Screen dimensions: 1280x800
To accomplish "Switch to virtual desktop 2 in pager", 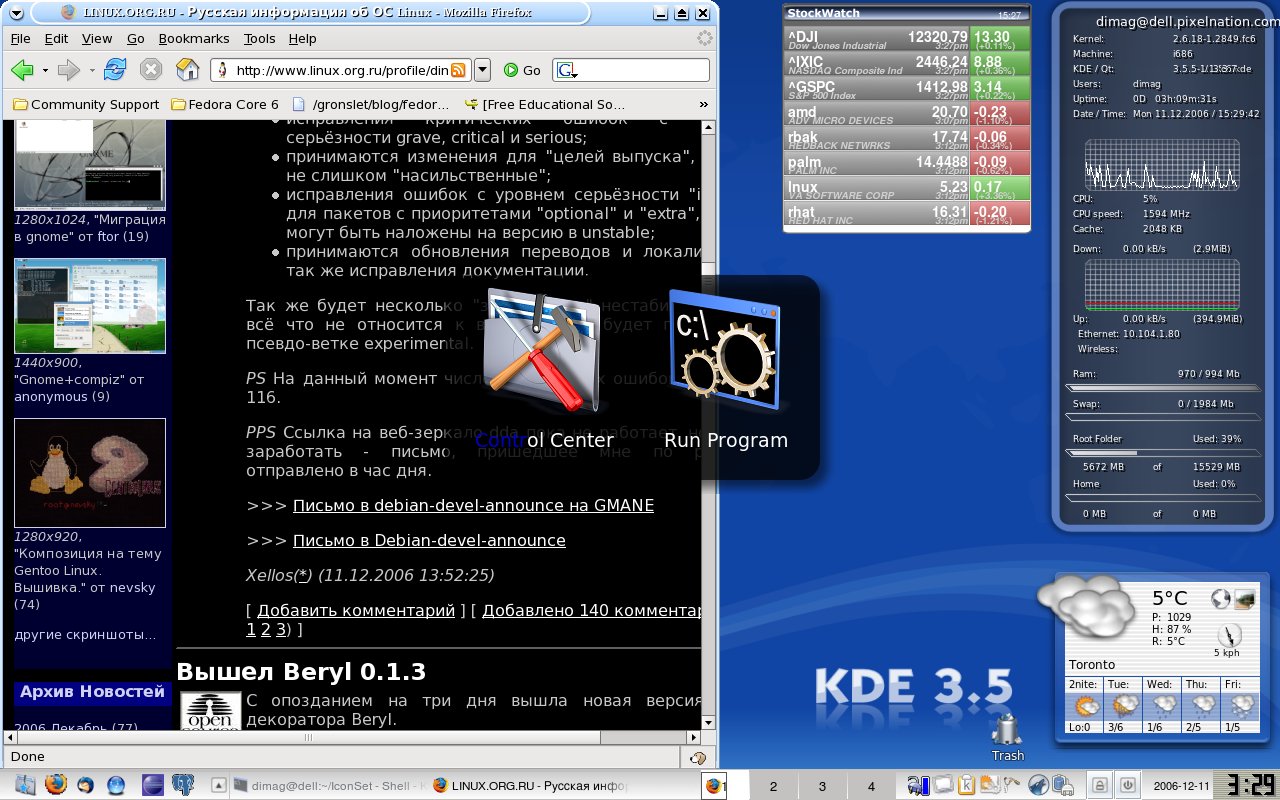I will [x=773, y=786].
